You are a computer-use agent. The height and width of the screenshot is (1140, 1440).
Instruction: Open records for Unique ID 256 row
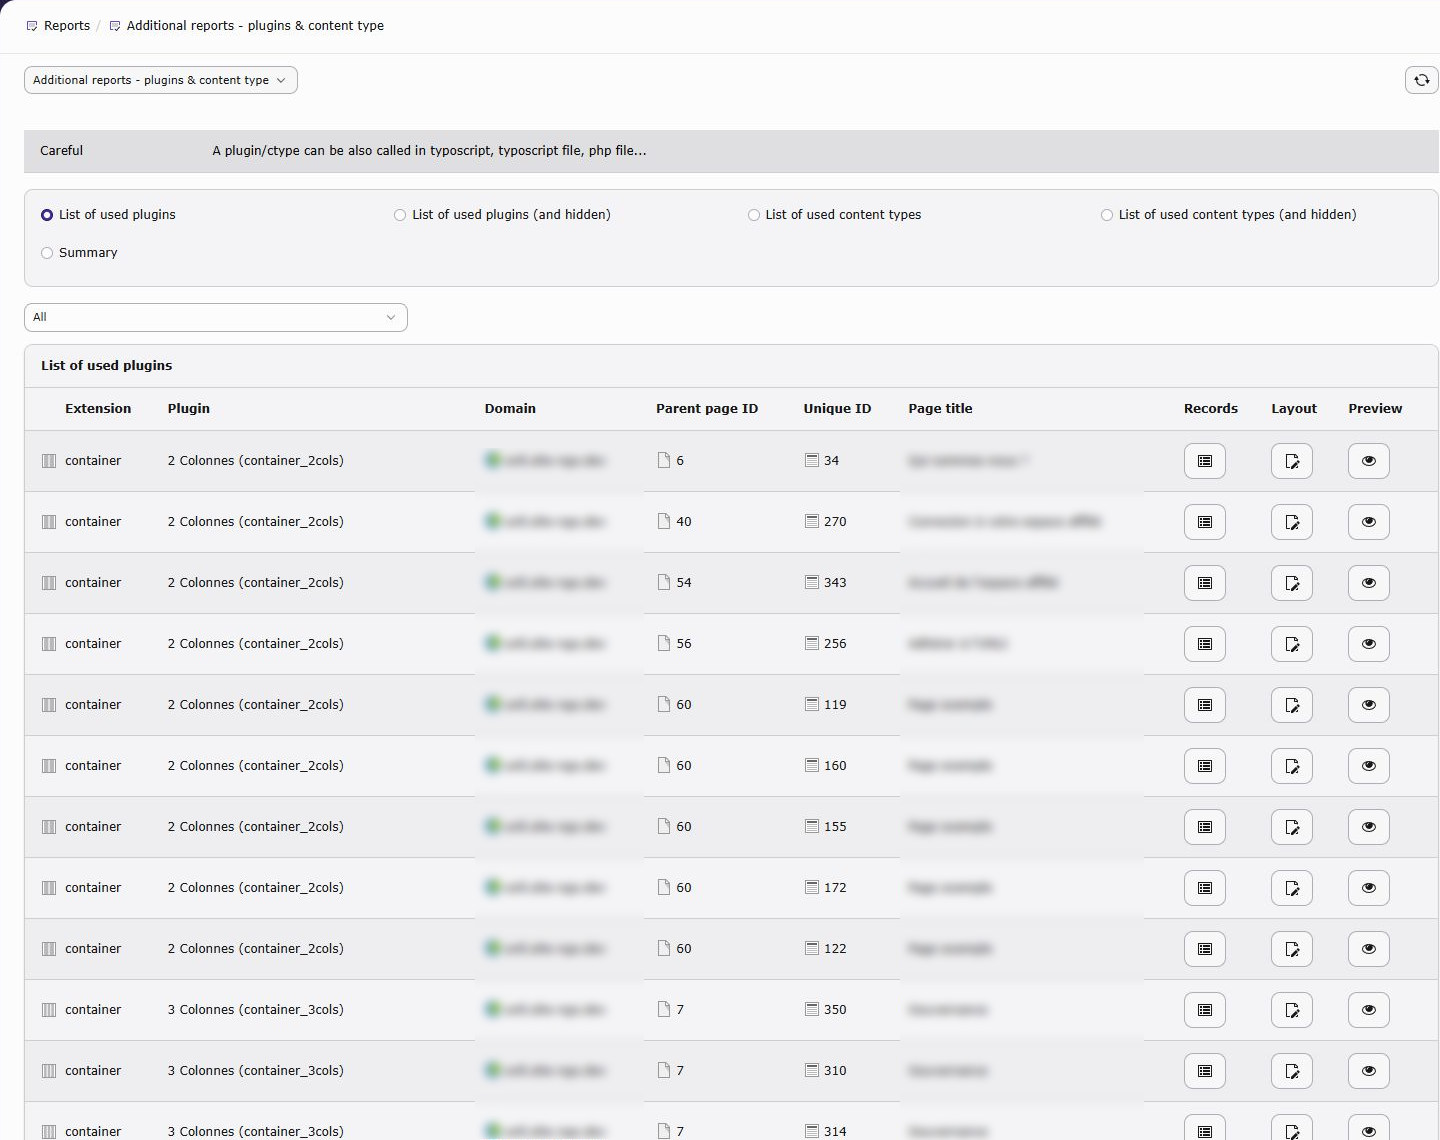[1205, 644]
